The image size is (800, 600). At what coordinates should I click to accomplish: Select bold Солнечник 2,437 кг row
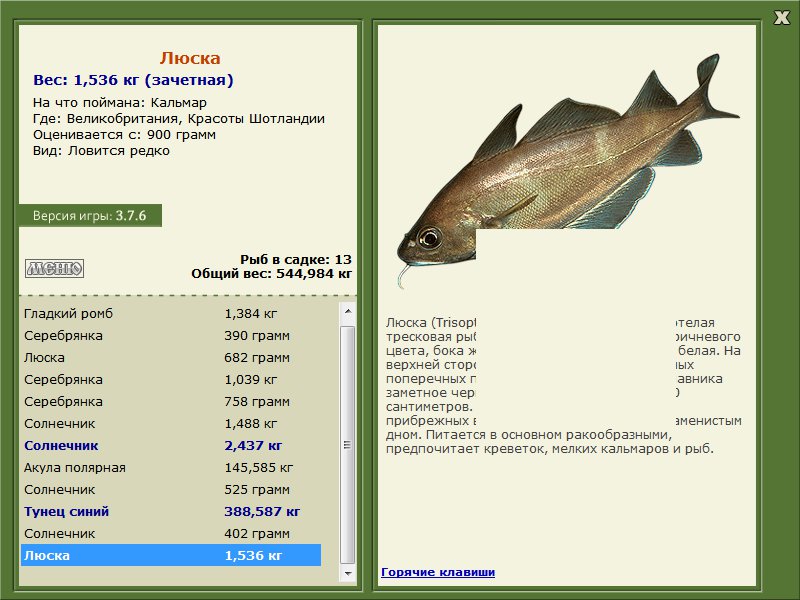click(x=171, y=445)
